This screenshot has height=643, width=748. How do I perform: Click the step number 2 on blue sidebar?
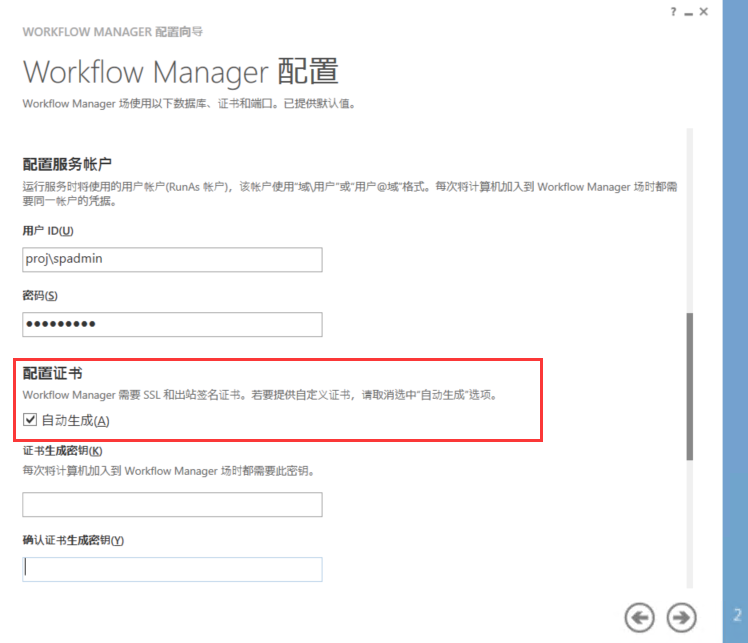738,615
